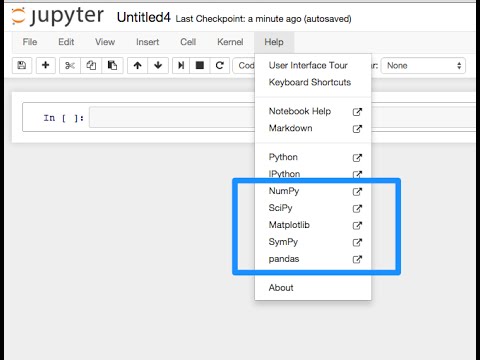The width and height of the screenshot is (480, 360).
Task: Click external link icon beside SciPy
Action: point(357,208)
